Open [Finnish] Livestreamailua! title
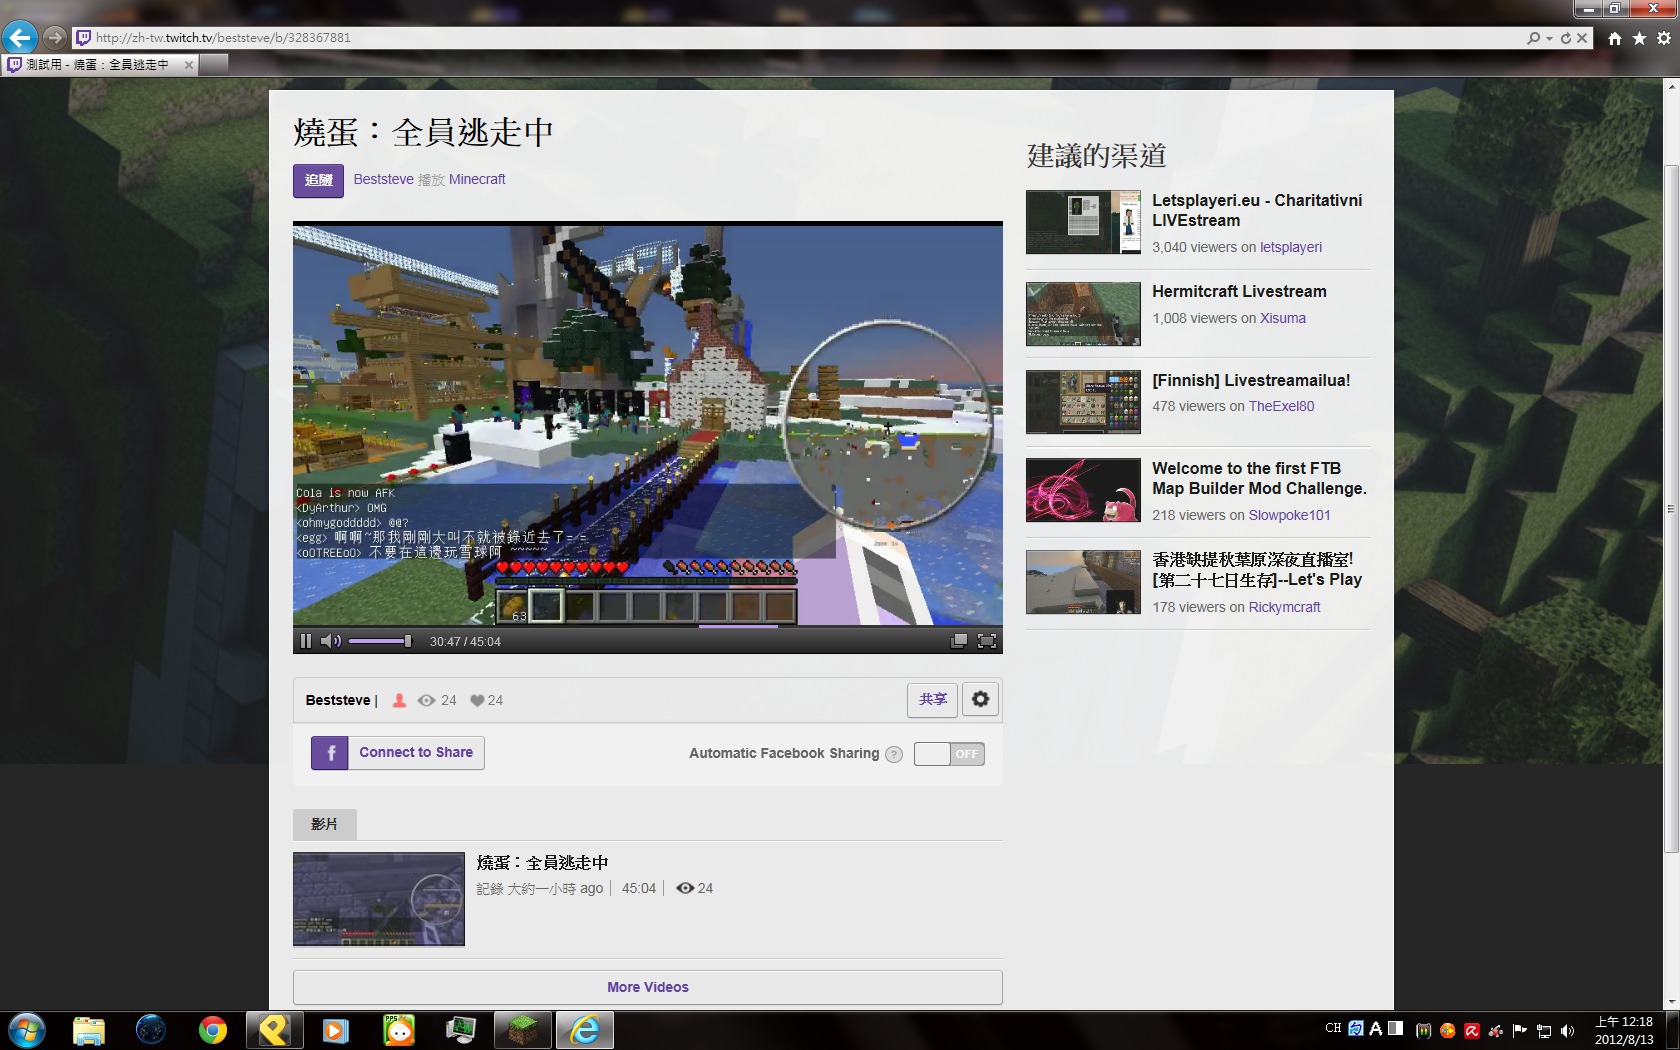Viewport: 1680px width, 1050px height. 1251,380
